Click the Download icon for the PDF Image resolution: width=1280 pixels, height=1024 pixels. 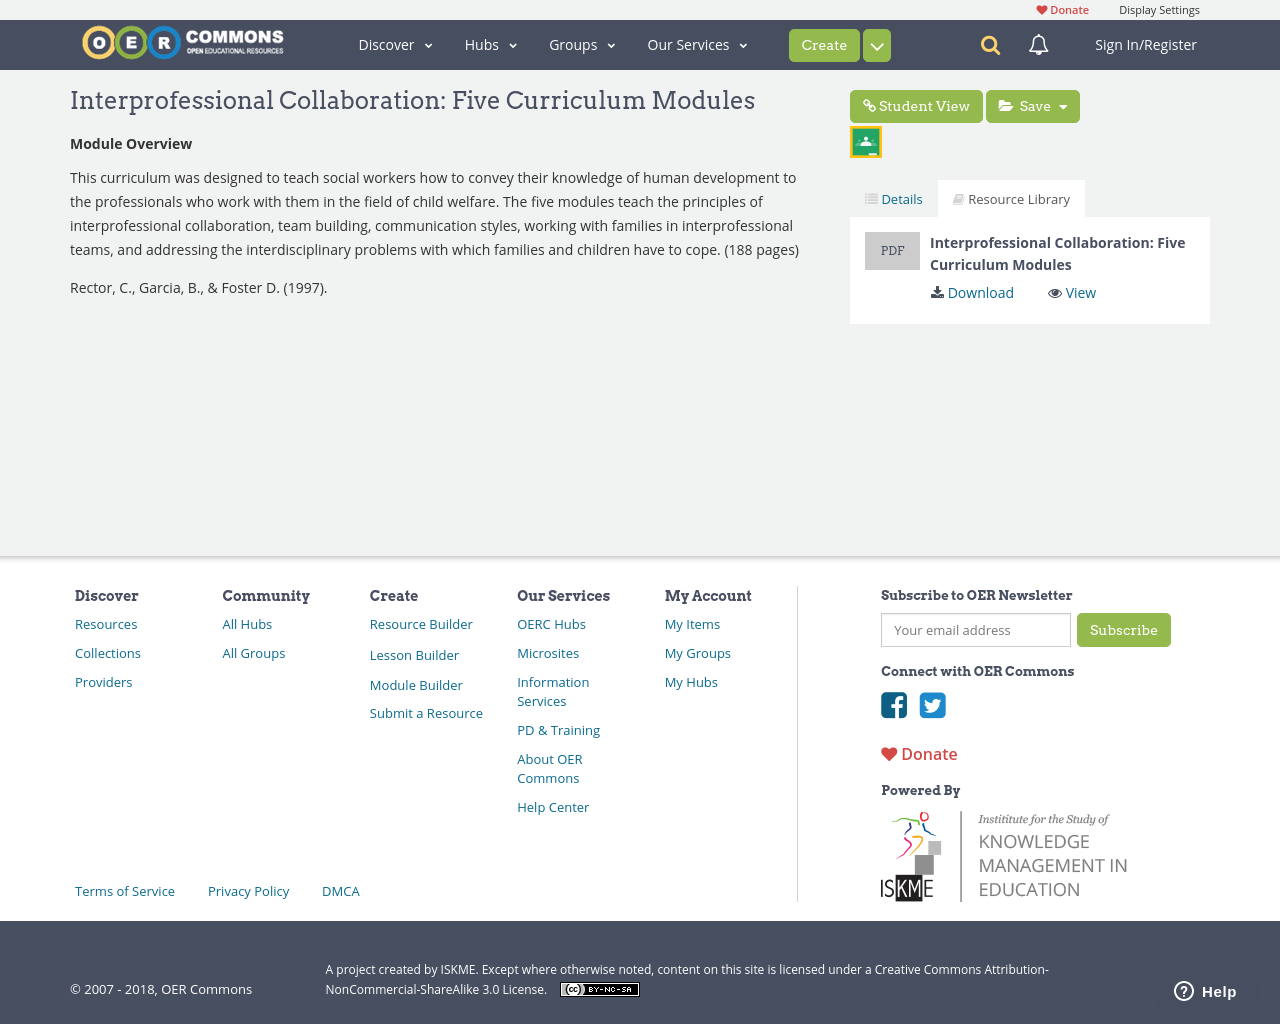click(937, 292)
